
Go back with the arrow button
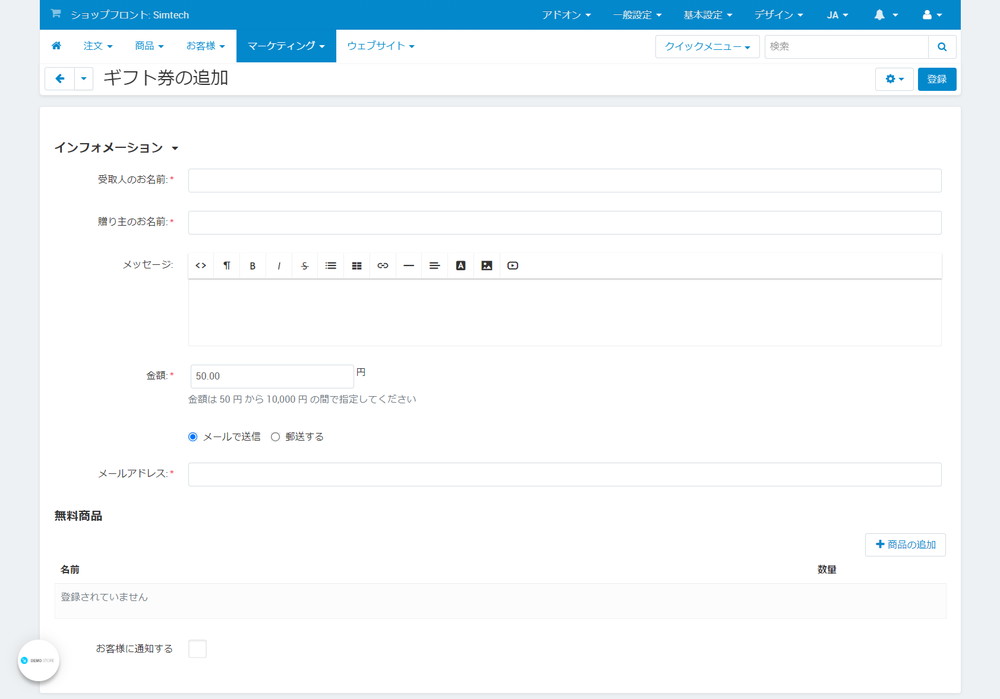[x=60, y=78]
